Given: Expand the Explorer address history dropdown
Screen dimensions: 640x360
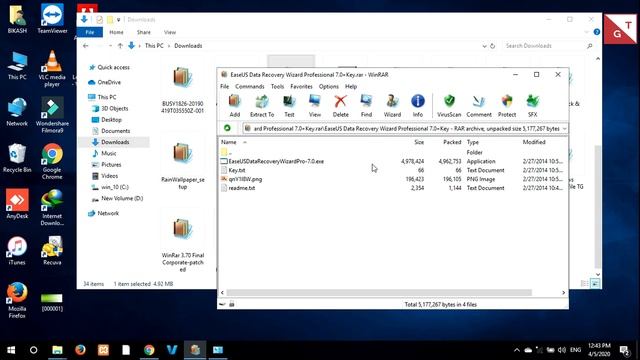Looking at the screenshot, I should (x=484, y=46).
